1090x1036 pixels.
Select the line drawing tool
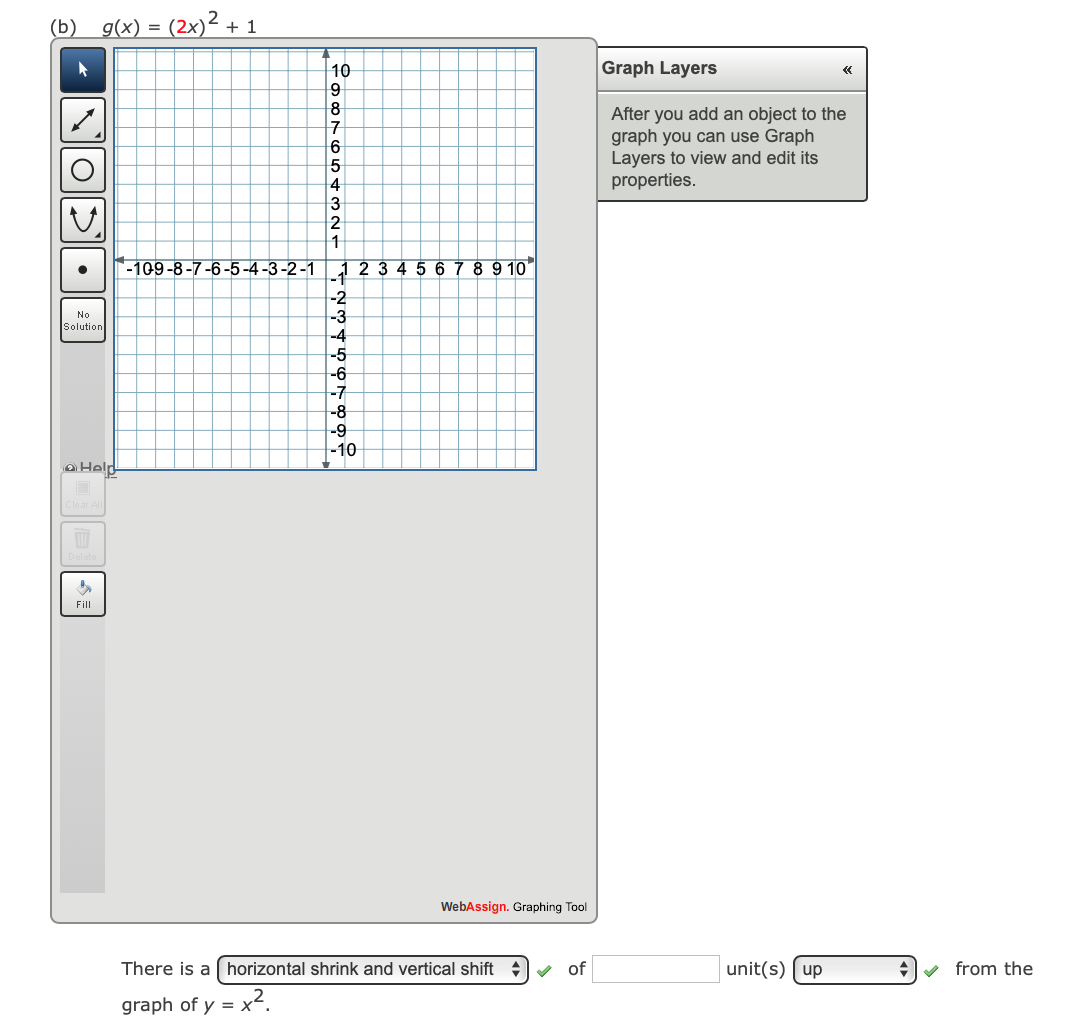tap(82, 120)
